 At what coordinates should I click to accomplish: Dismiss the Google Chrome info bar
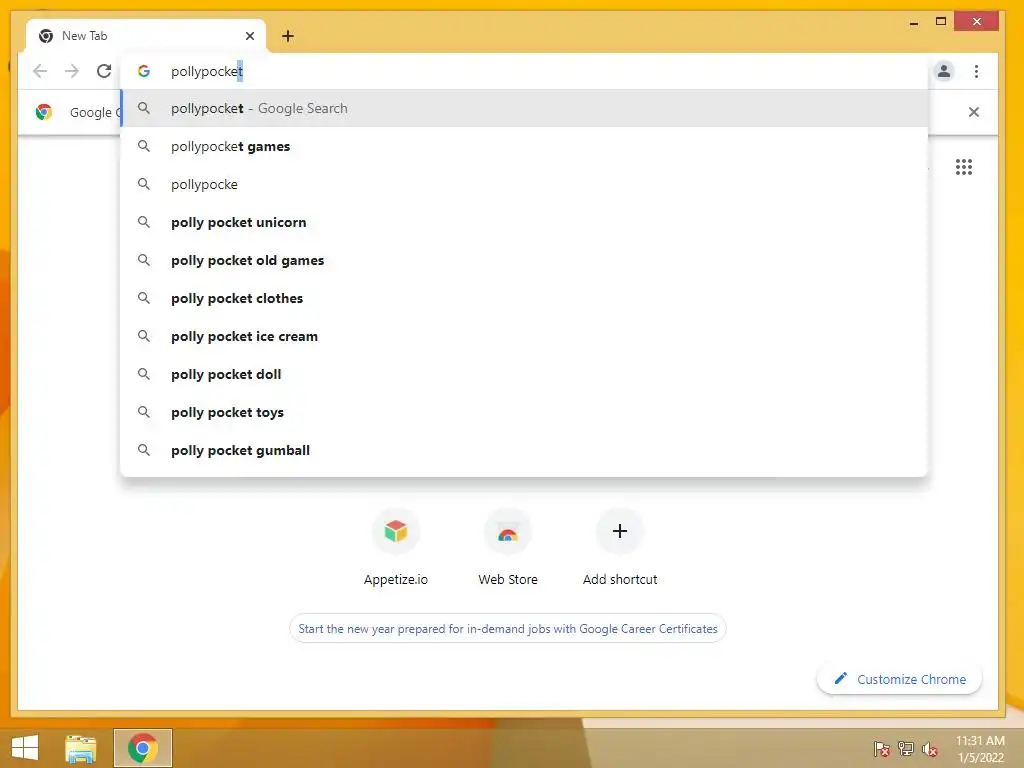[x=974, y=112]
